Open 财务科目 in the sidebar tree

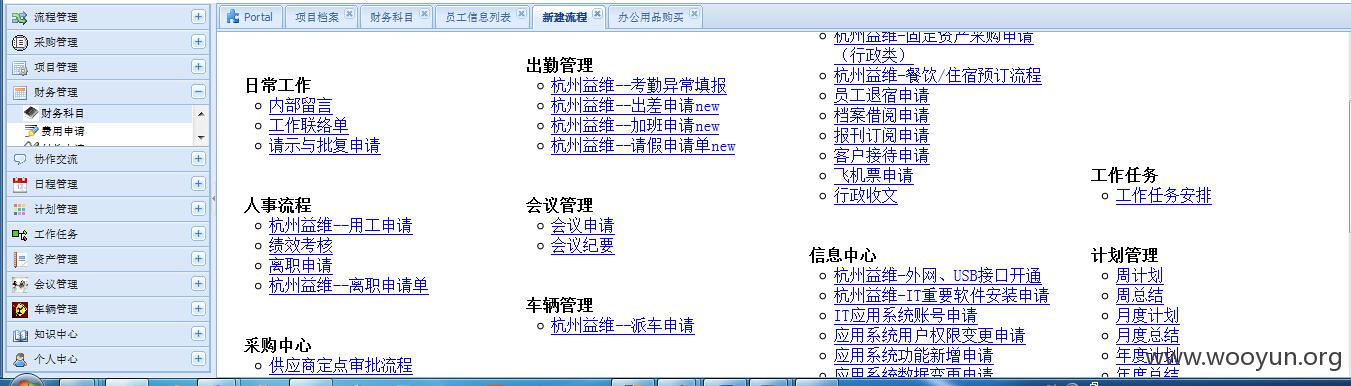(62, 114)
